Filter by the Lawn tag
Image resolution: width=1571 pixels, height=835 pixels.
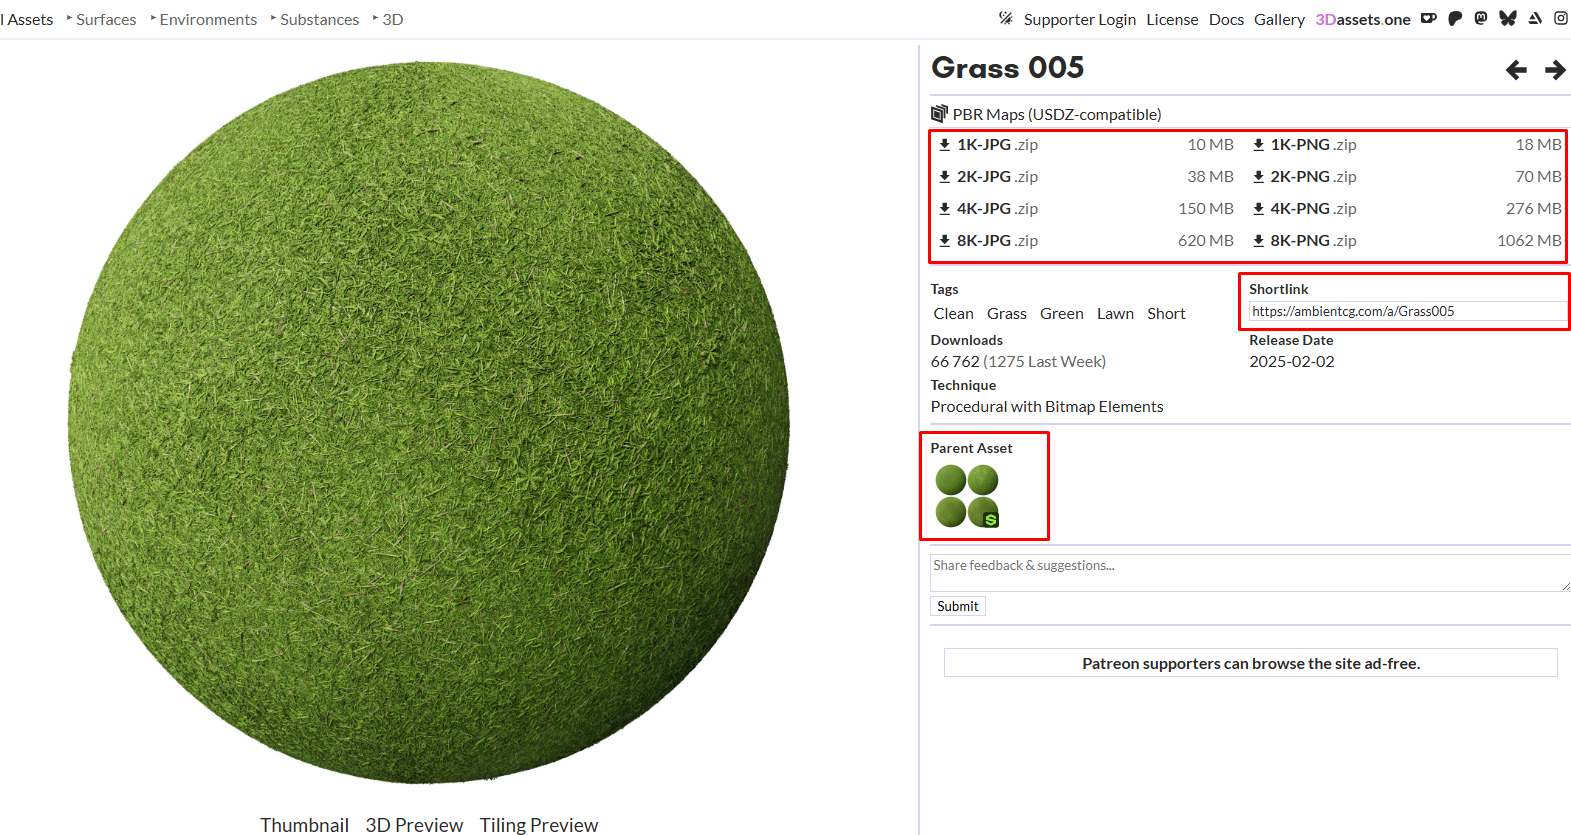(1115, 313)
